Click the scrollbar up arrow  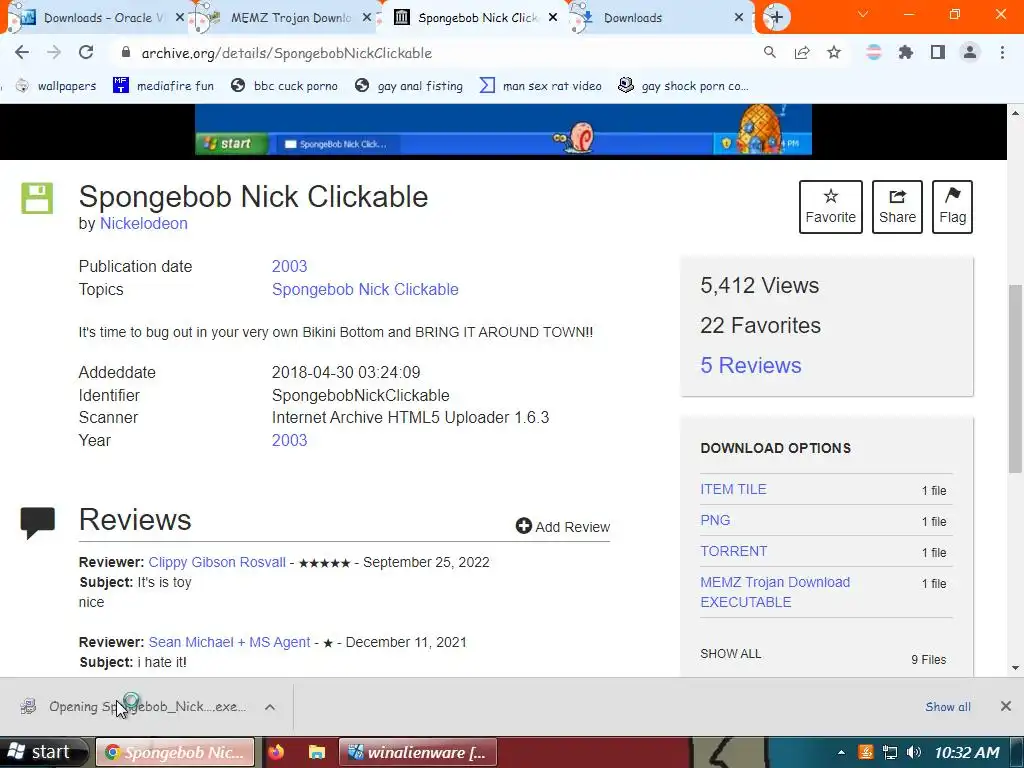point(1015,113)
